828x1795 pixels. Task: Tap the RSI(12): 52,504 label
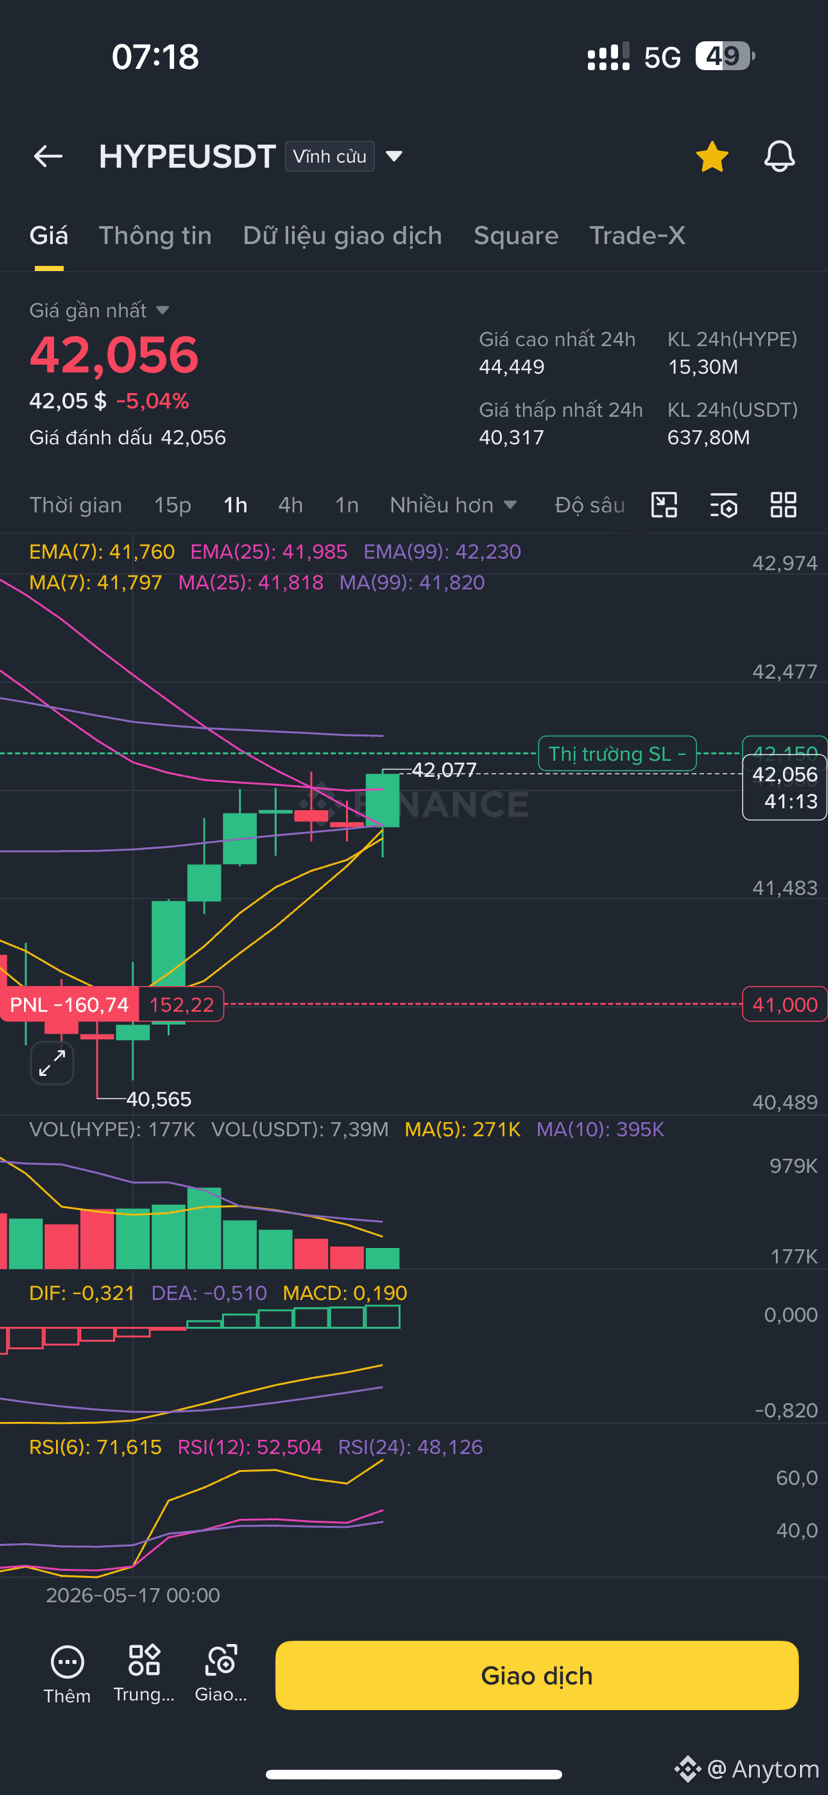tap(250, 1447)
